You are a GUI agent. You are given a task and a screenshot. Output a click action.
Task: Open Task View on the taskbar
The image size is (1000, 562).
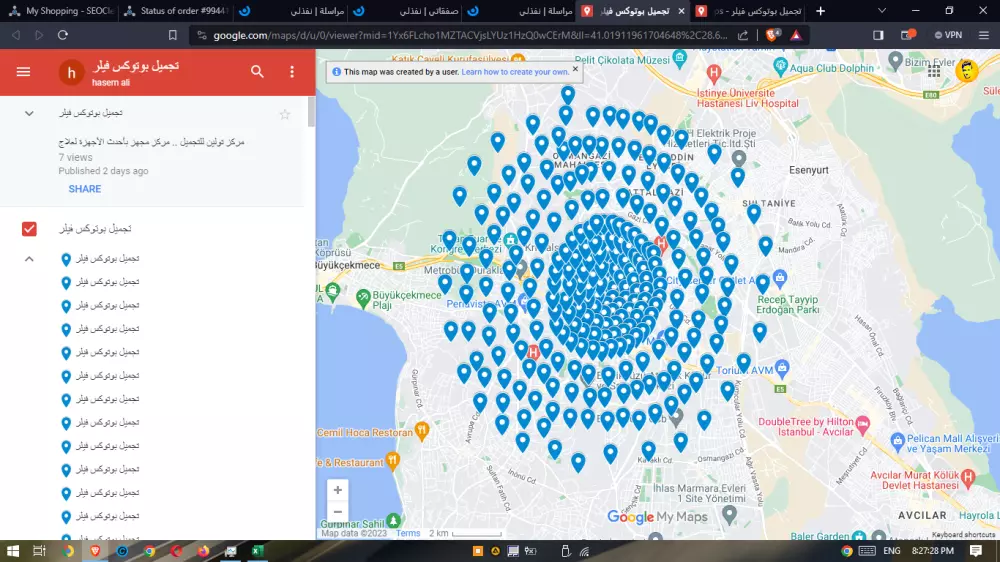point(39,551)
